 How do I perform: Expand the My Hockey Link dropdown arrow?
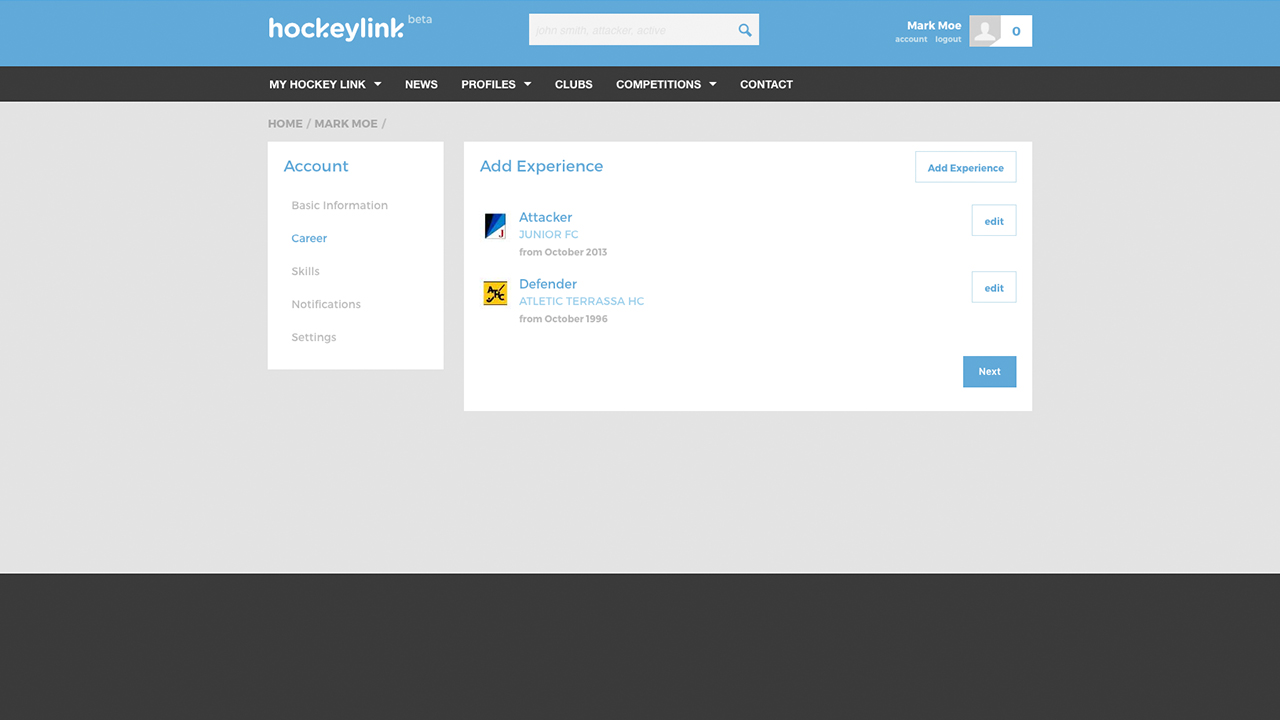(377, 84)
